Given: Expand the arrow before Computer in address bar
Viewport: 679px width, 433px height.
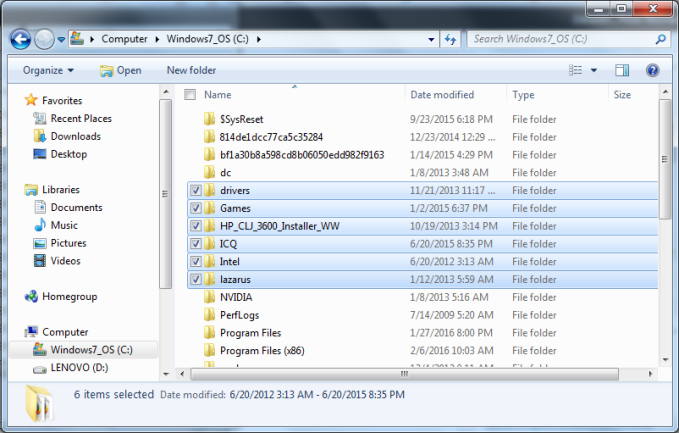Looking at the screenshot, I should (92, 39).
